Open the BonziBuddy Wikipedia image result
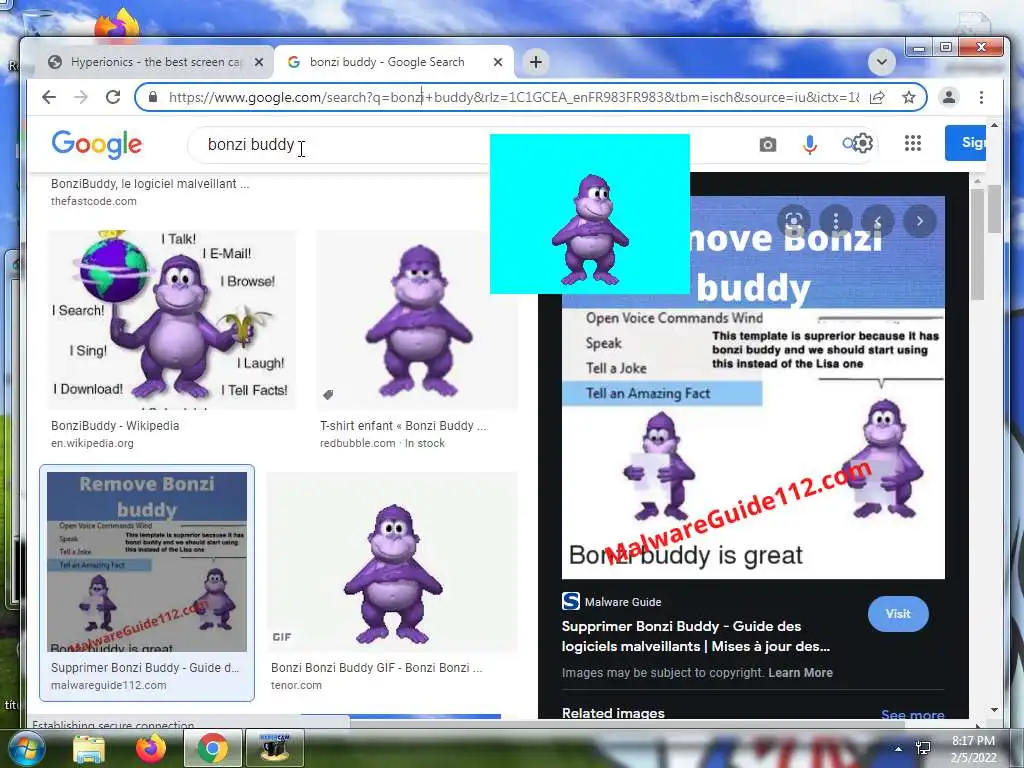Viewport: 1024px width, 768px height. (x=171, y=320)
